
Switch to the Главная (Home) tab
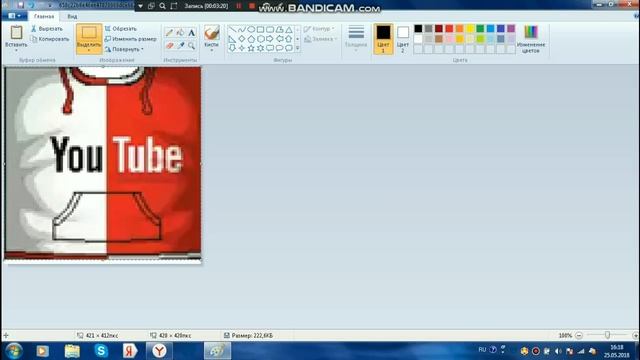point(44,16)
